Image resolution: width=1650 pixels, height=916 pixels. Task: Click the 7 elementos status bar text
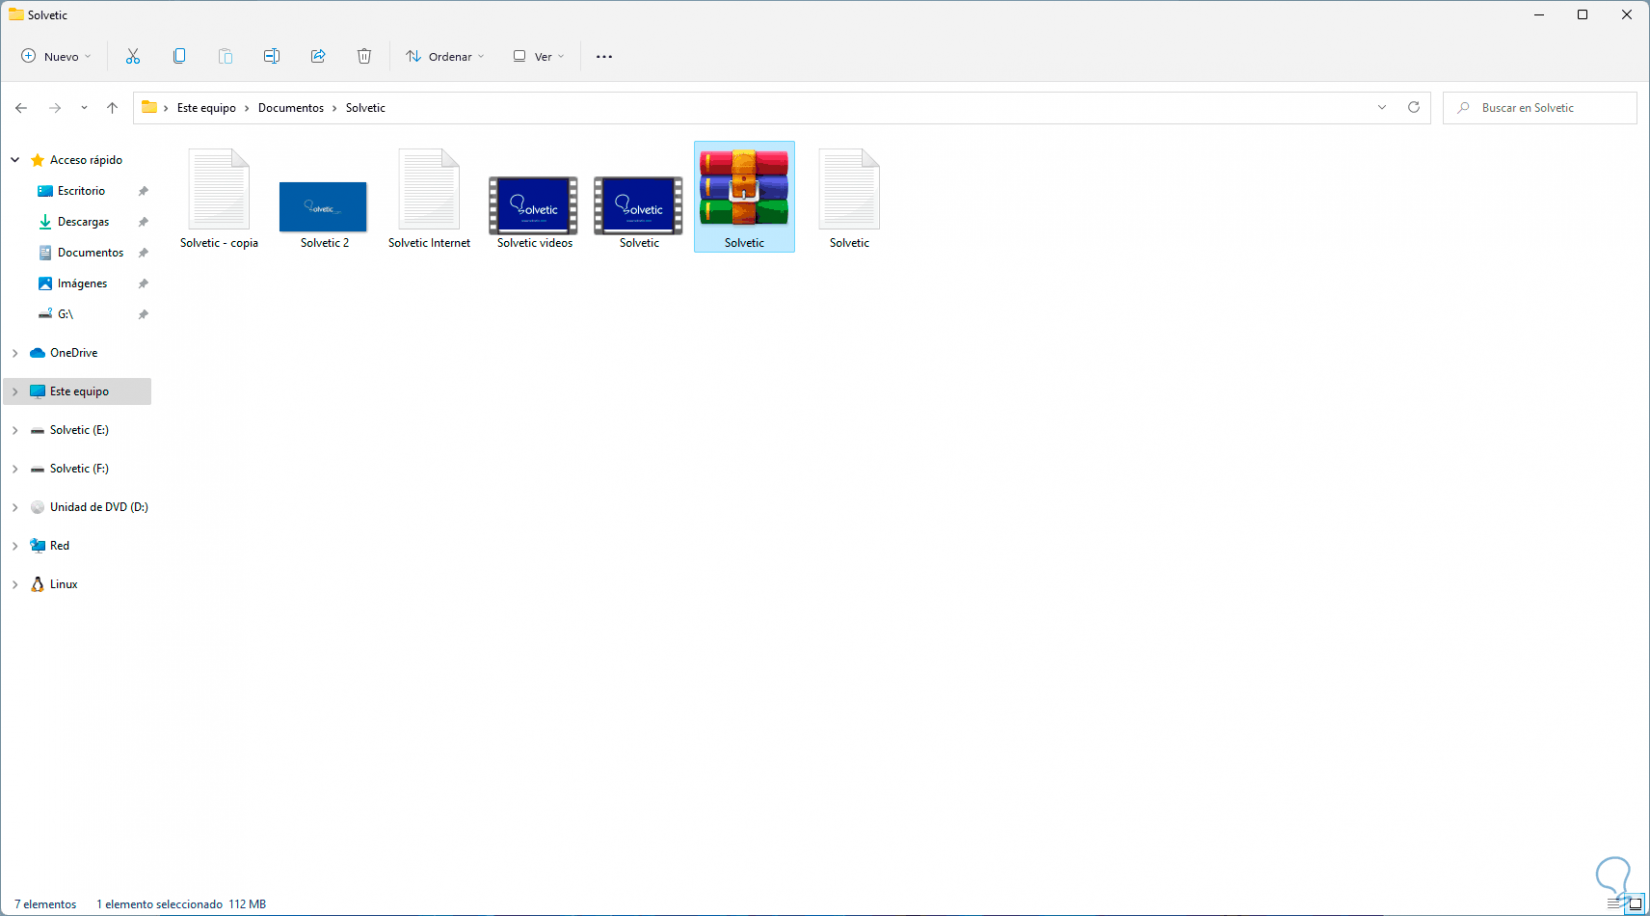tap(45, 904)
